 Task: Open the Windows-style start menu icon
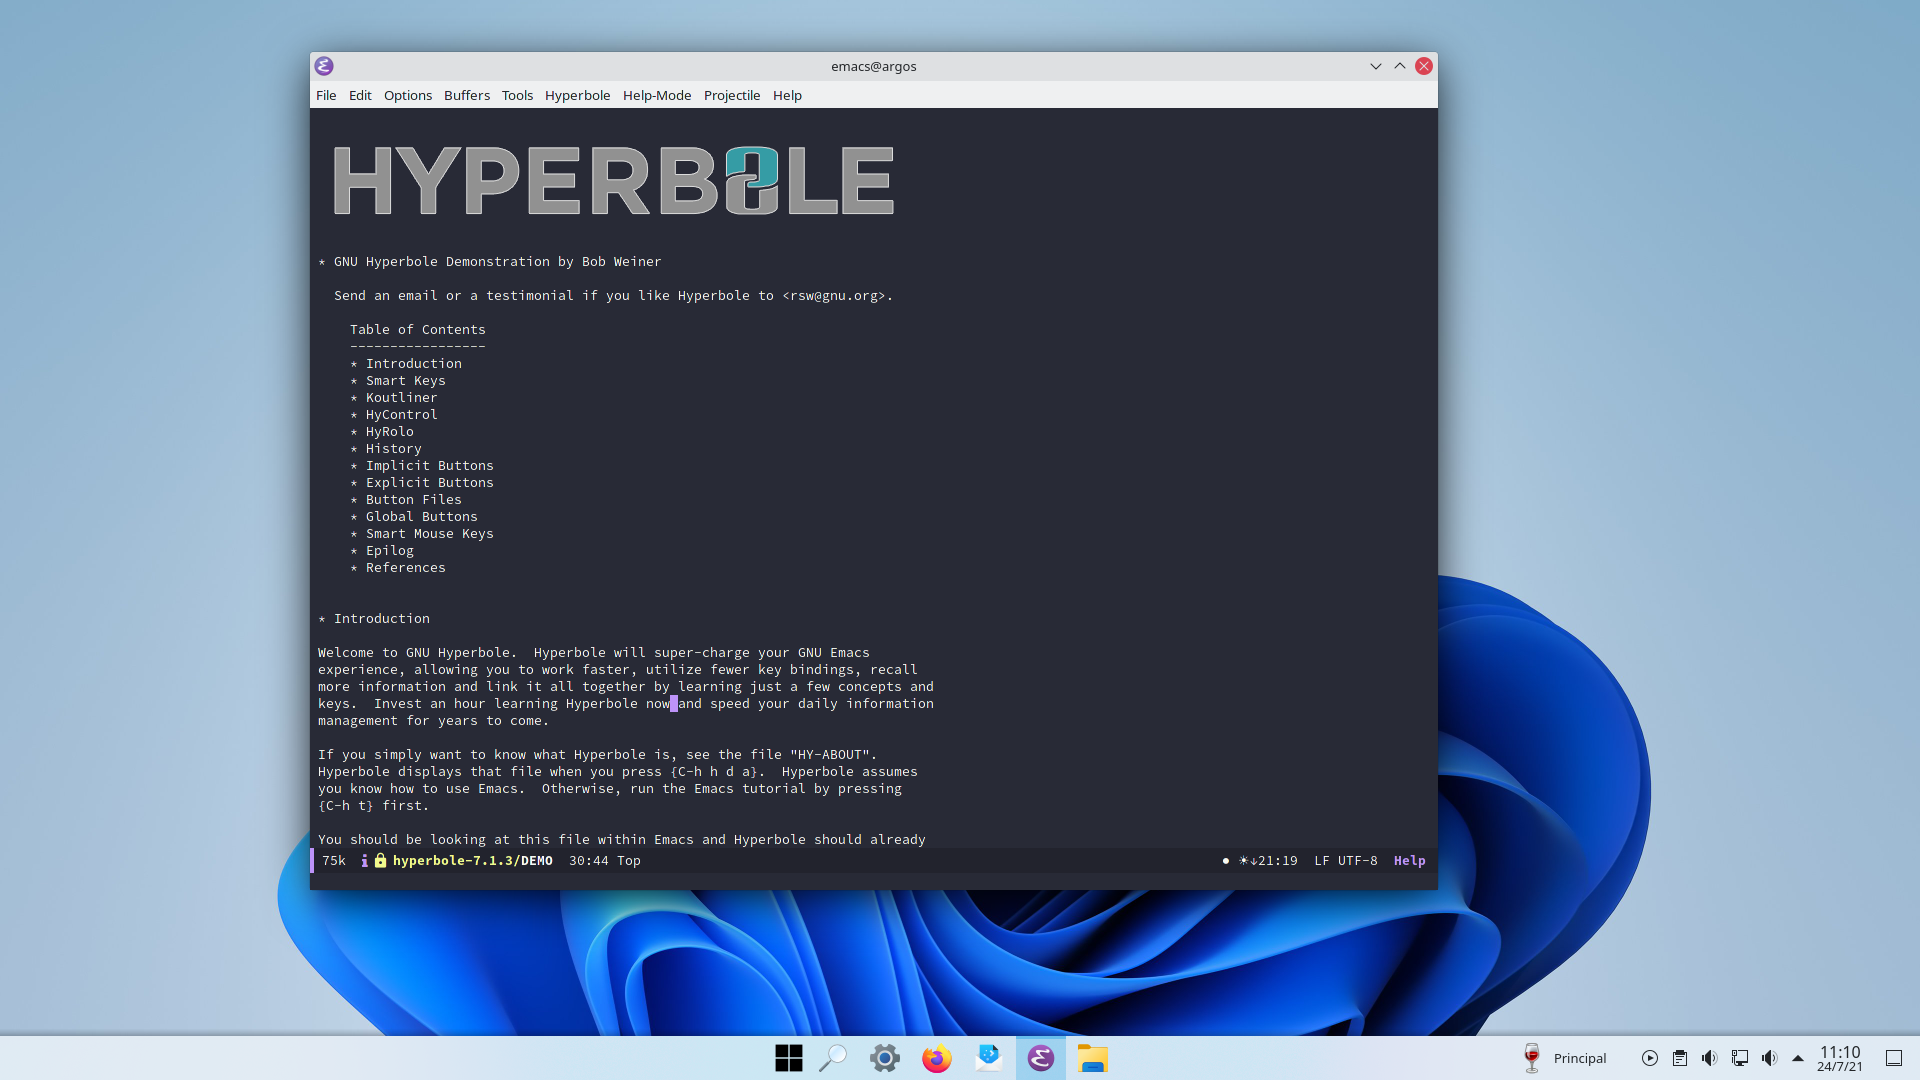(x=789, y=1058)
